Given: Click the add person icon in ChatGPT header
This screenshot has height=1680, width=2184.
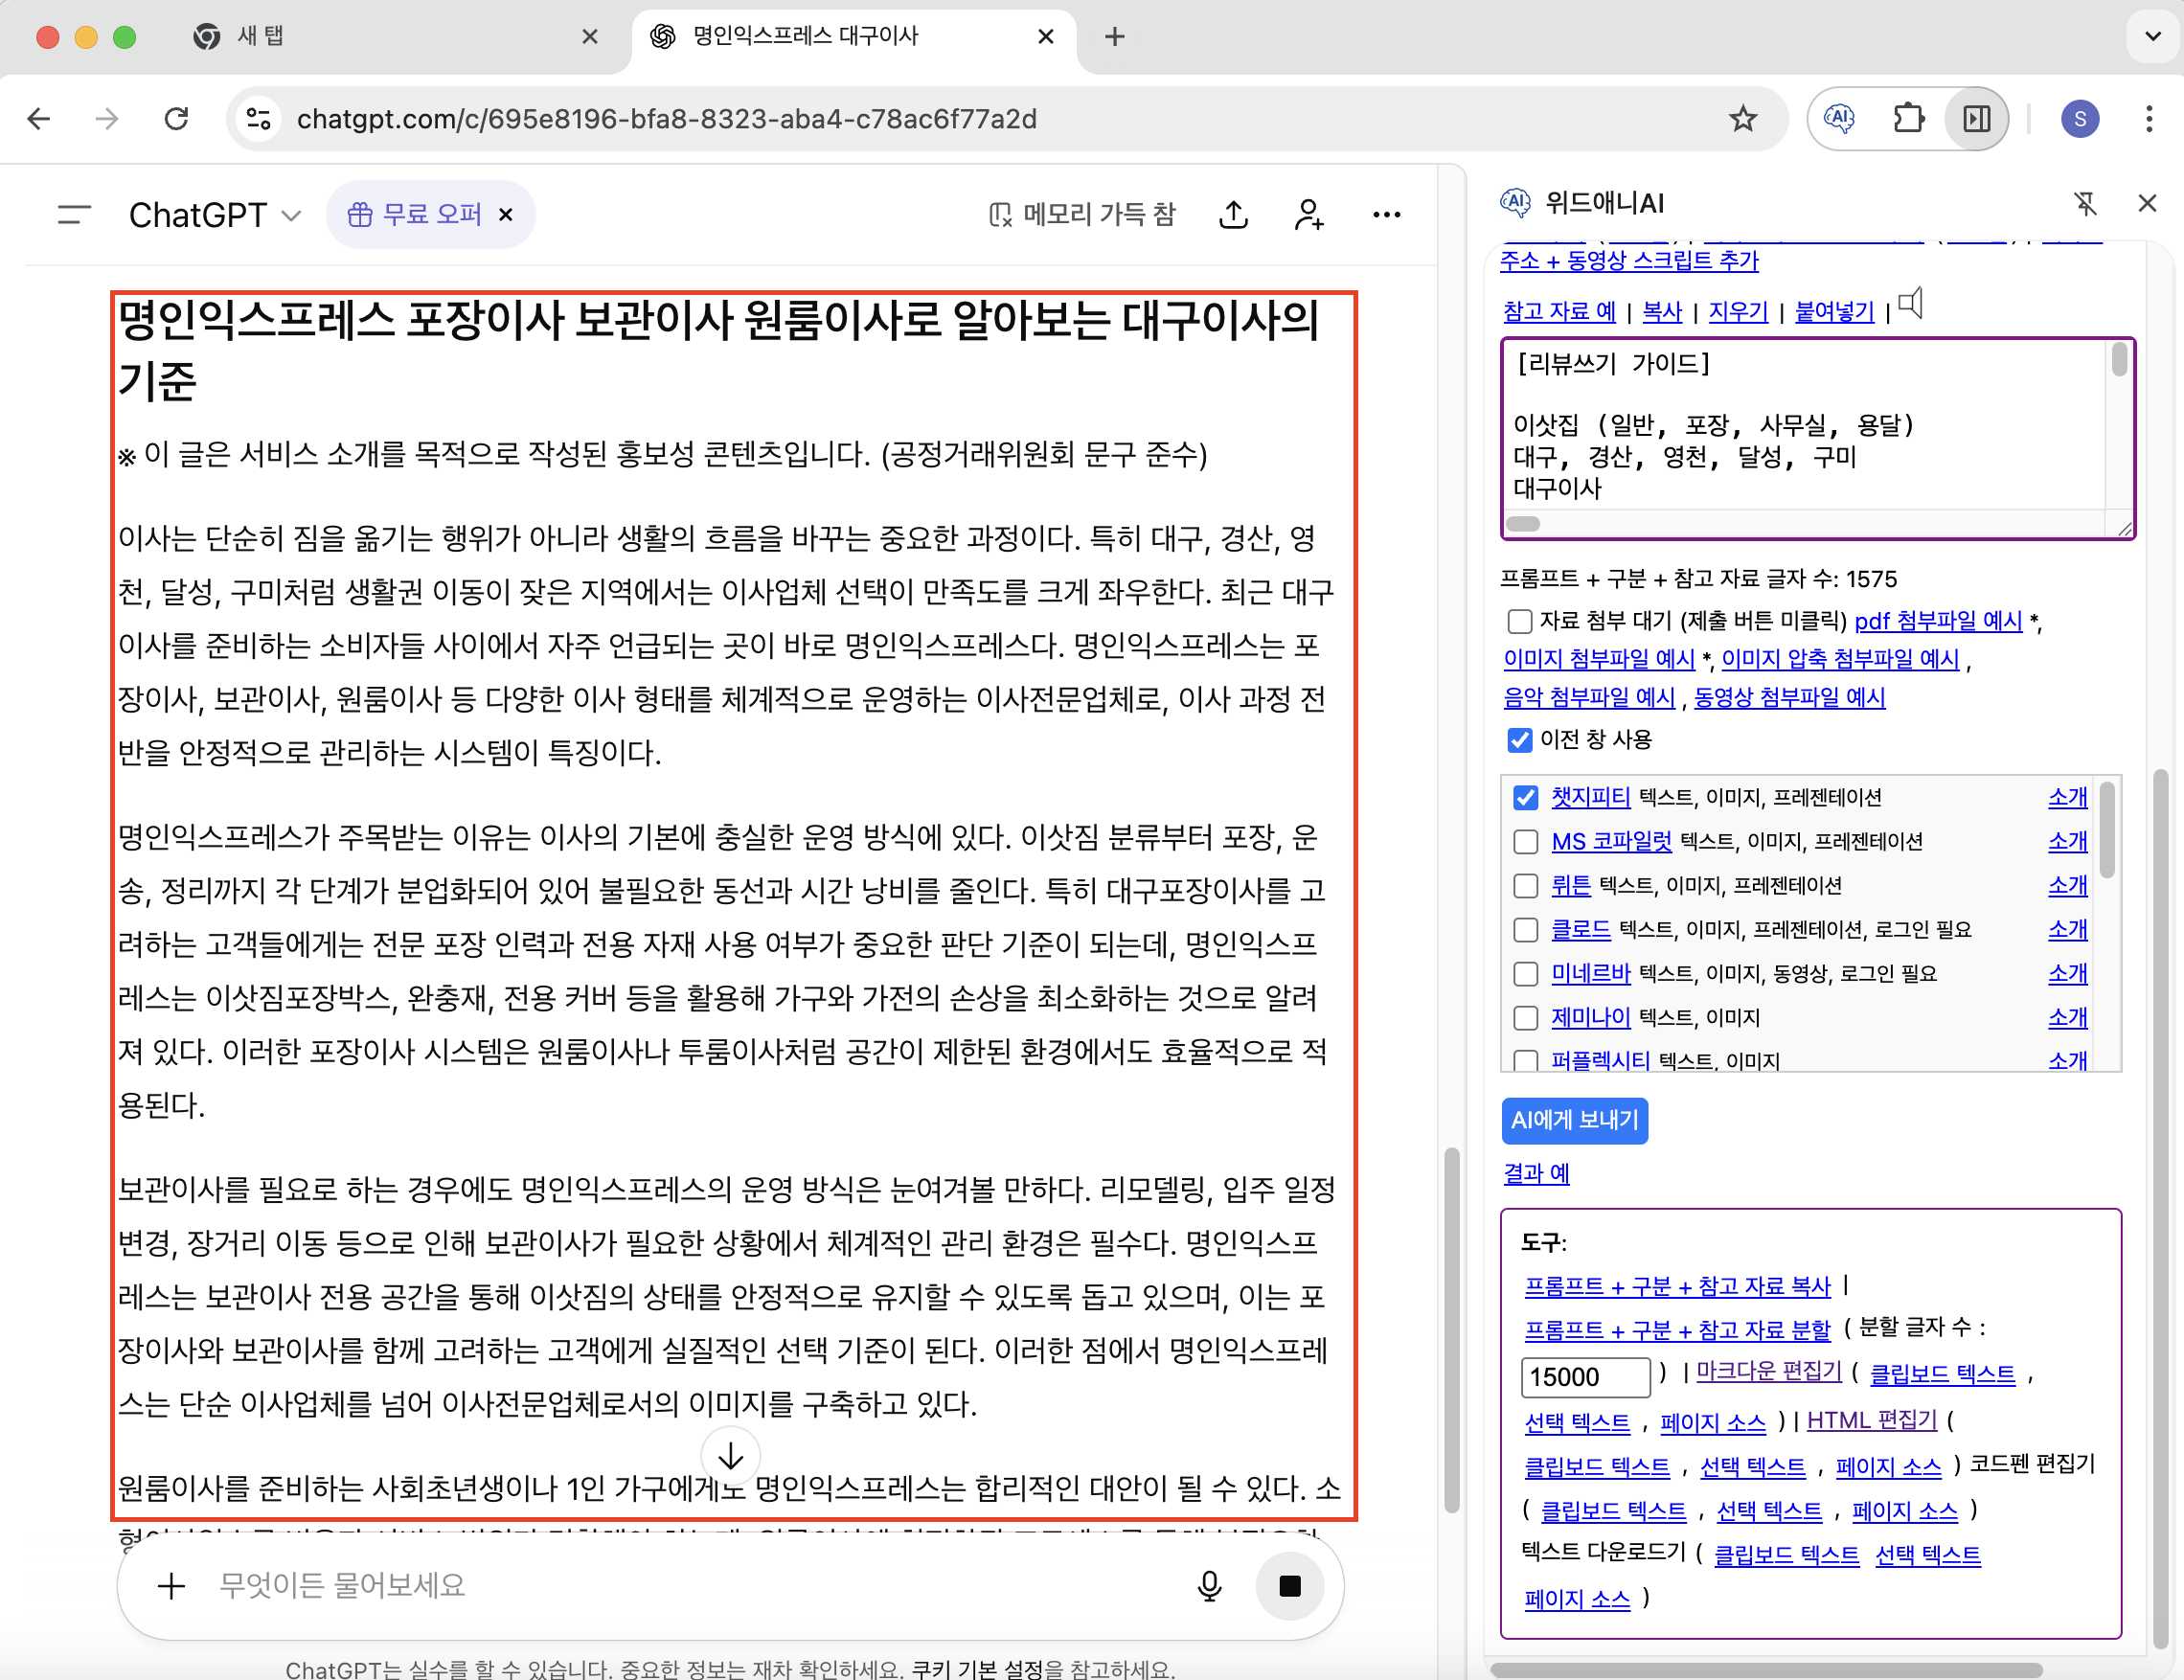Looking at the screenshot, I should pyautogui.click(x=1308, y=214).
